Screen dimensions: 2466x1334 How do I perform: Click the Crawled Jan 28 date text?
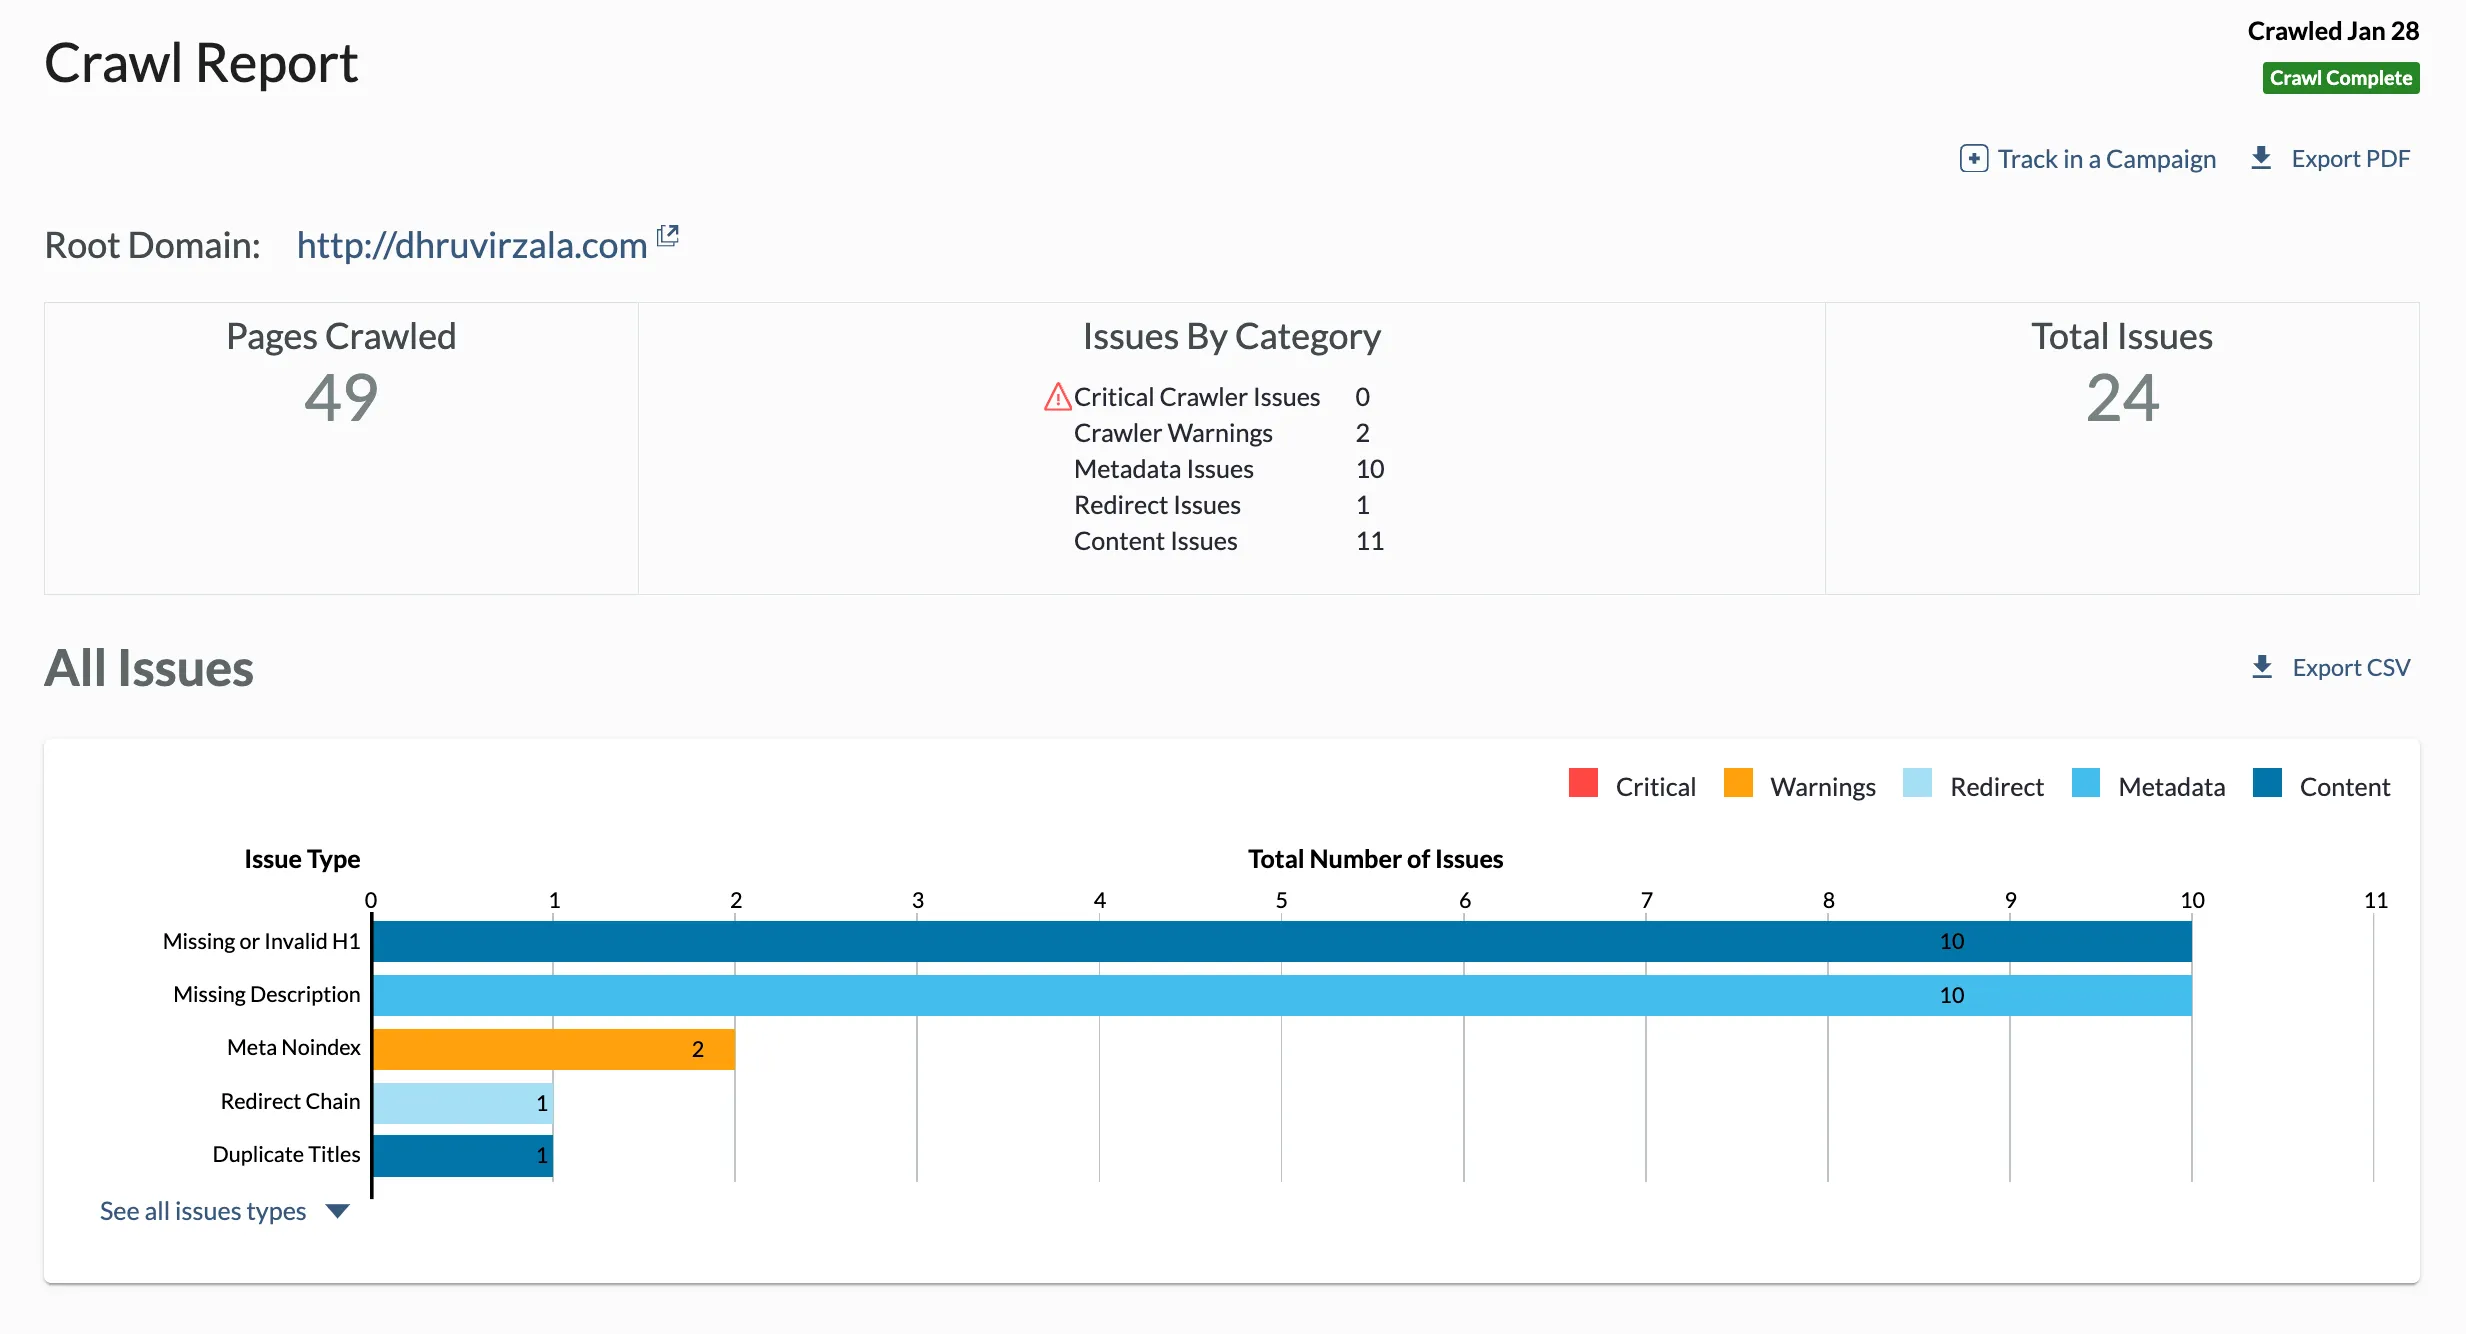(2333, 31)
